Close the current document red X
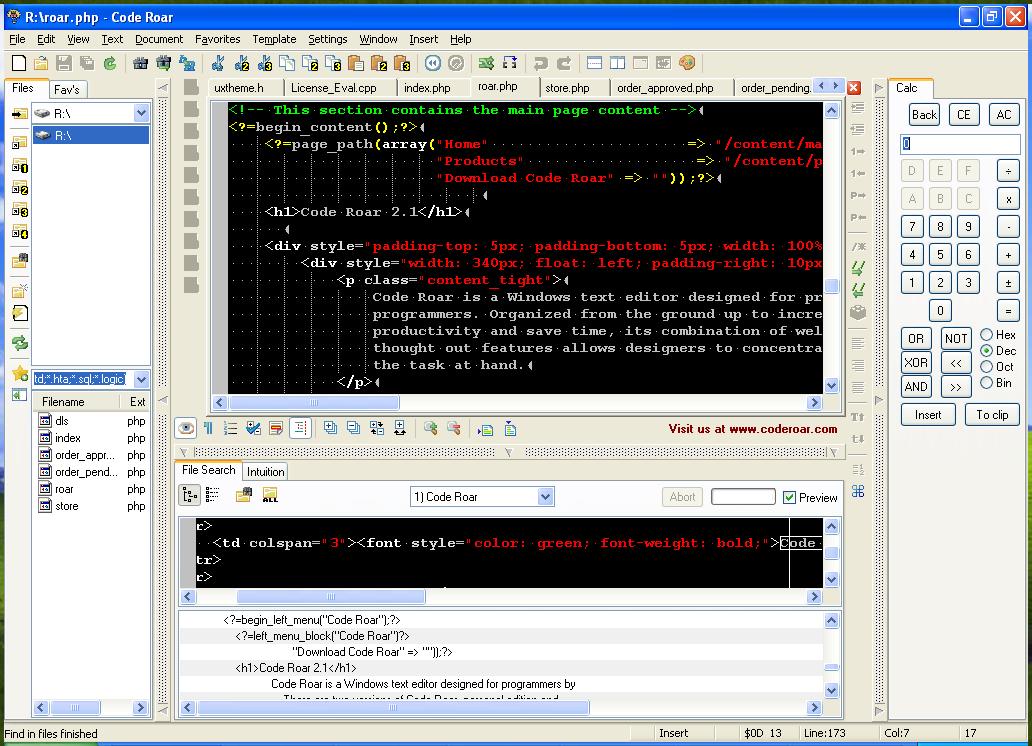Screen dimensions: 1032x746 point(854,88)
